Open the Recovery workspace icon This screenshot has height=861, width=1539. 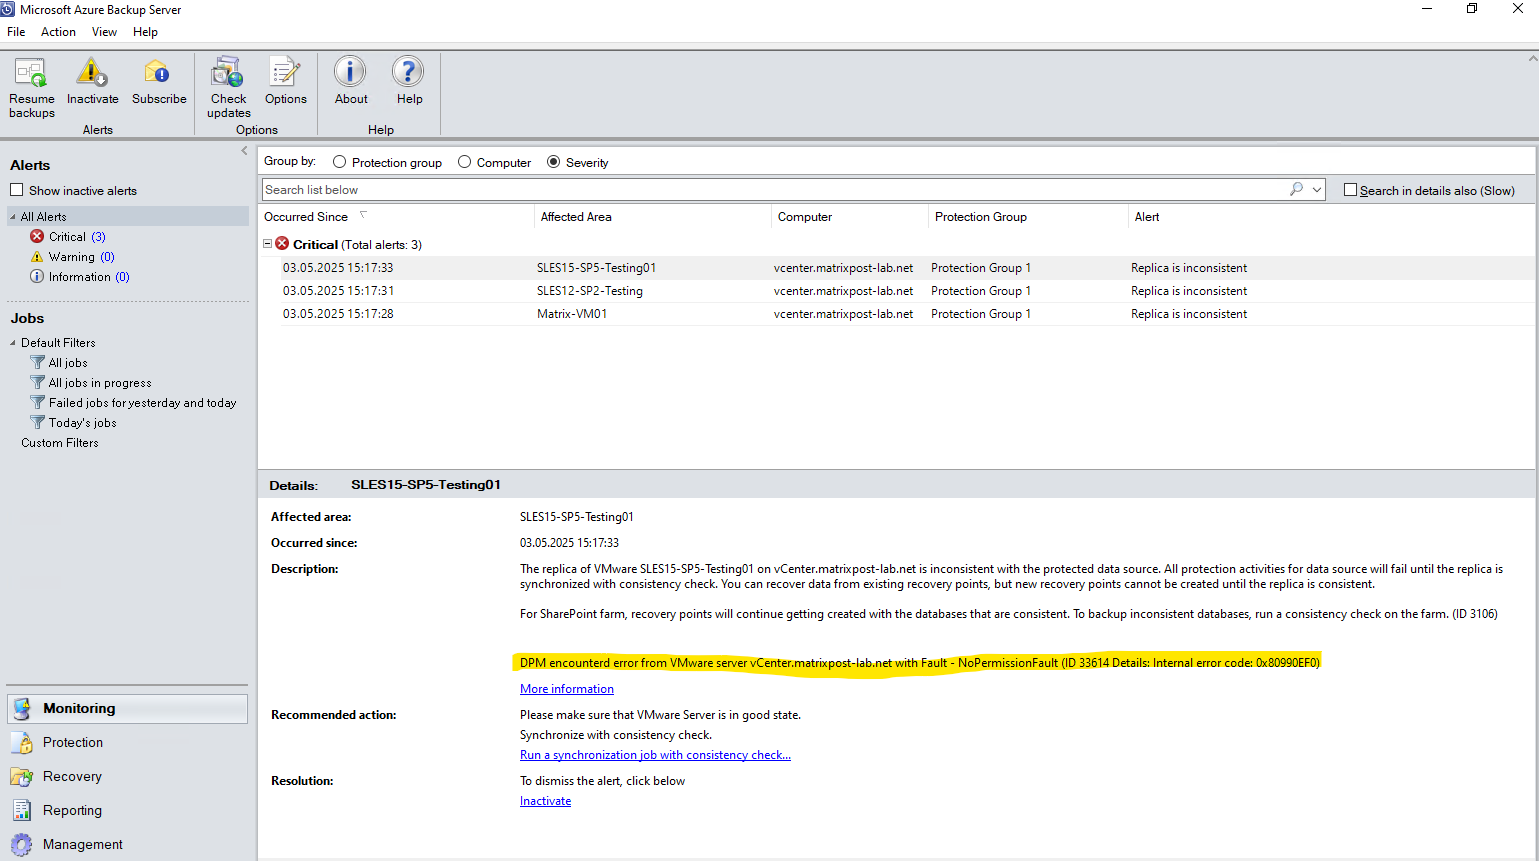coord(22,777)
